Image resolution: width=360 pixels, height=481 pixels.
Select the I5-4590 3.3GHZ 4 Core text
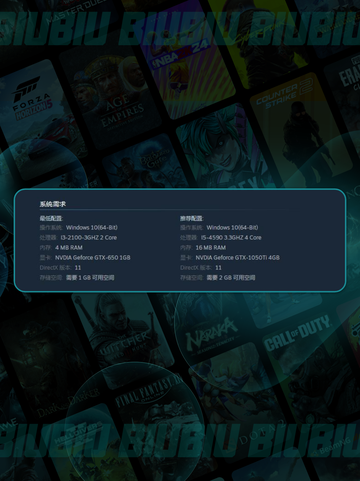pos(231,238)
